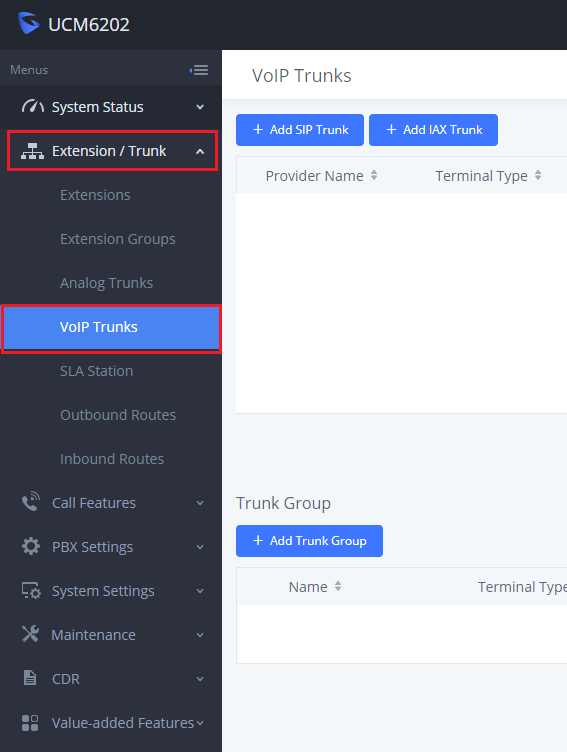Expand PBX Settings menu chevron
Screen dimensions: 567x752
tap(200, 547)
